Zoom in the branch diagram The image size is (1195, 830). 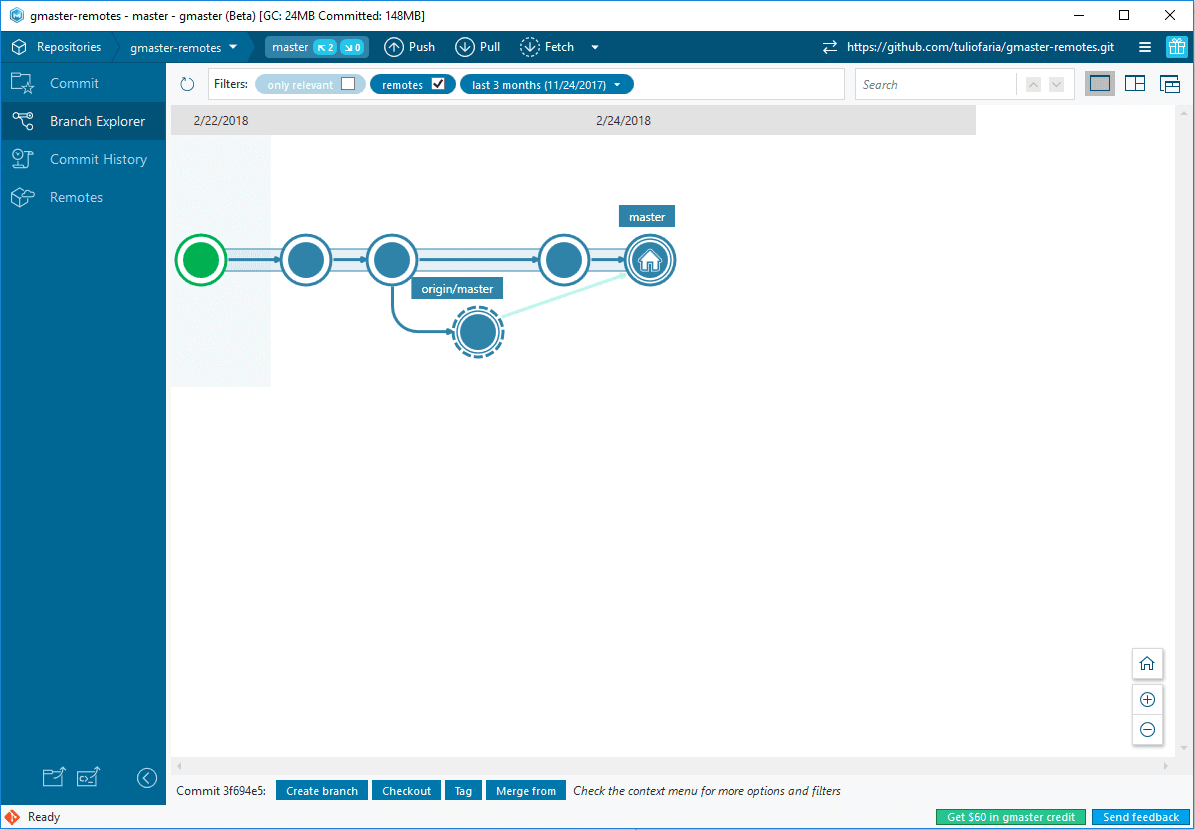[x=1147, y=700]
